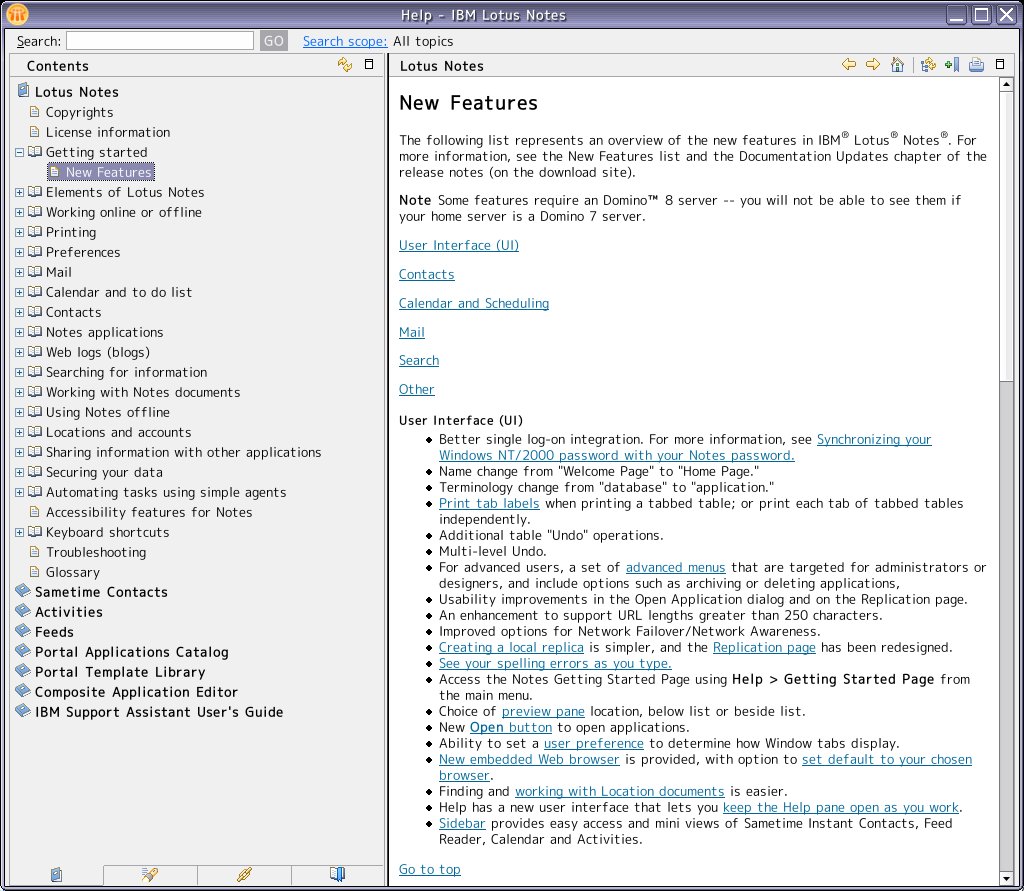The image size is (1024, 891).
Task: Expand Keyboard shortcuts topic
Action: click(x=20, y=532)
